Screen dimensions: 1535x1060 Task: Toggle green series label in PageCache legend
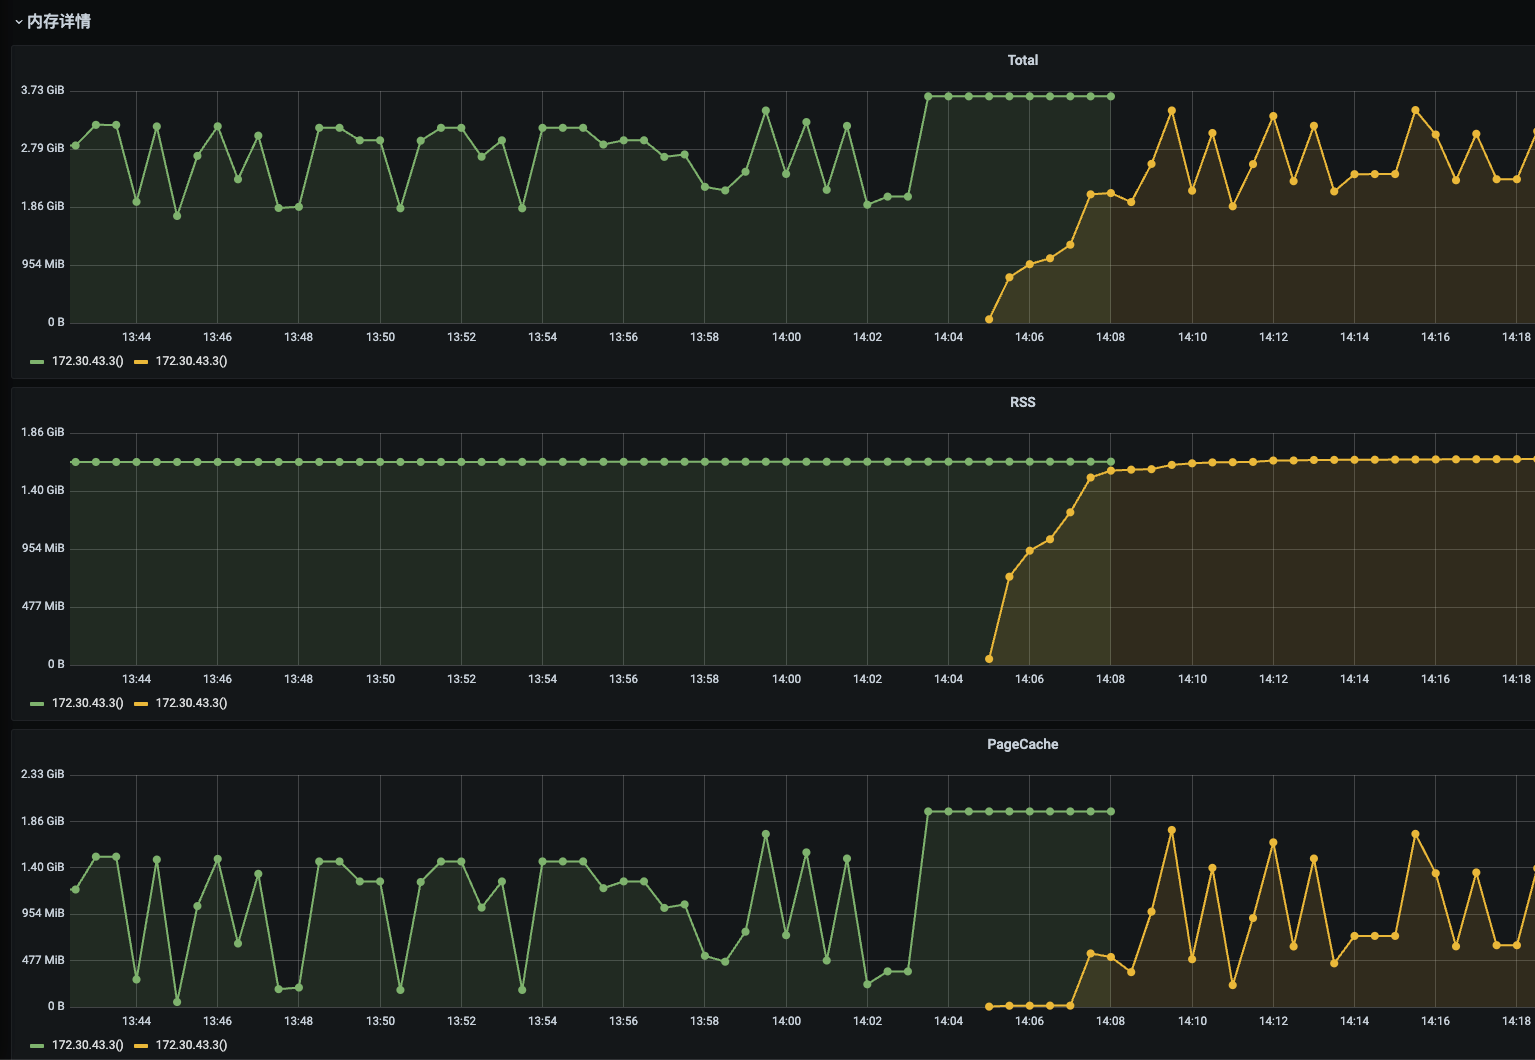click(87, 1045)
